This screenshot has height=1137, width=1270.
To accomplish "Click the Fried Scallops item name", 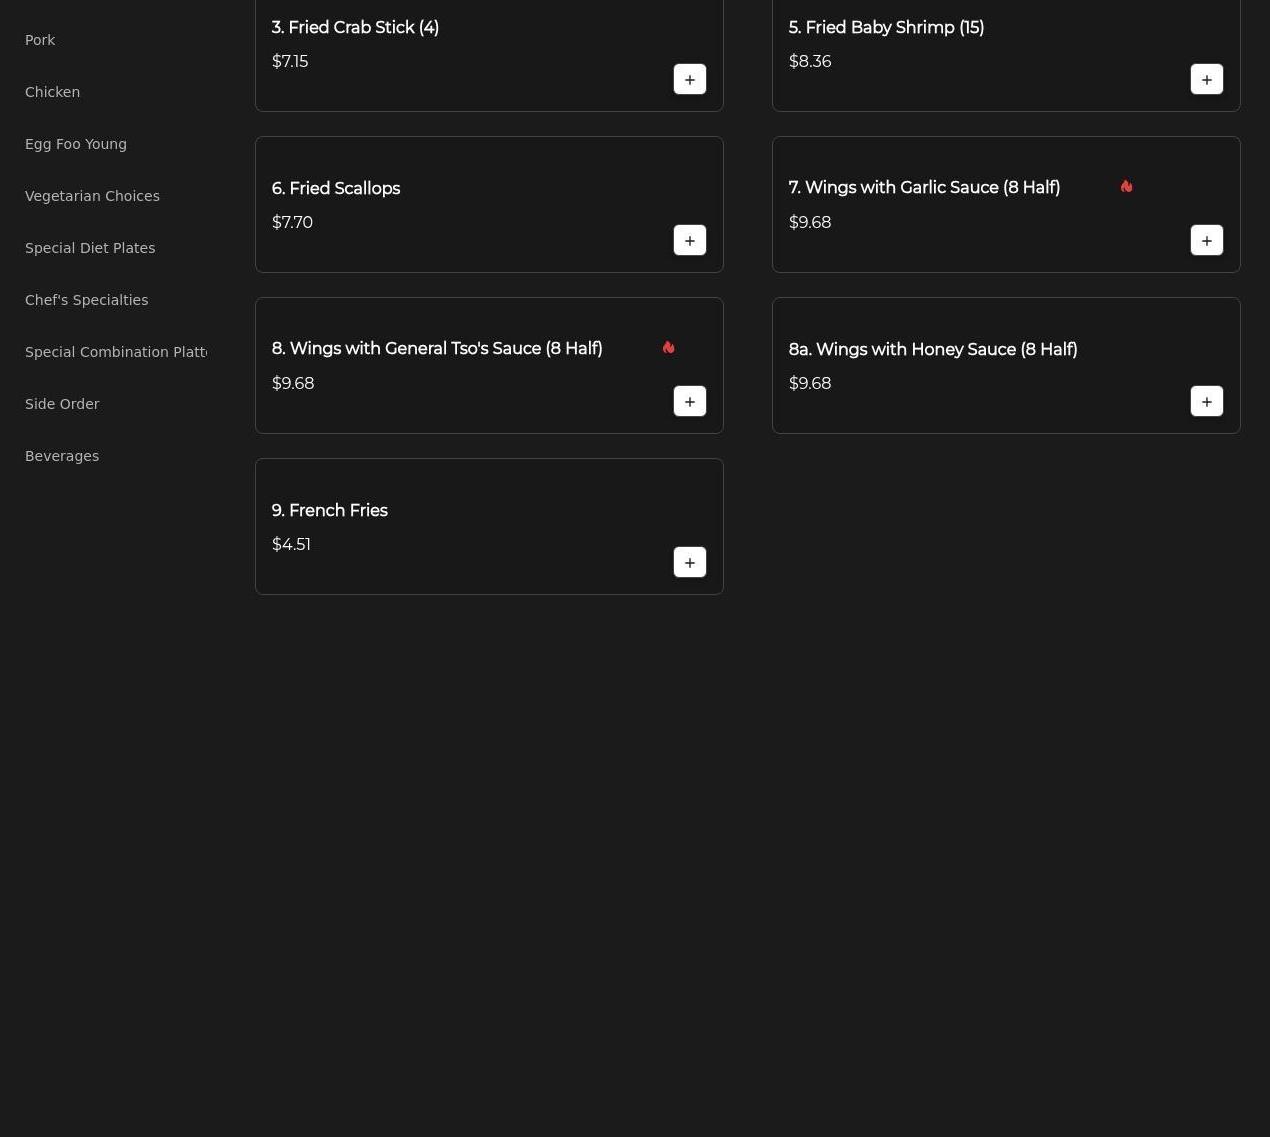I will pyautogui.click(x=335, y=189).
